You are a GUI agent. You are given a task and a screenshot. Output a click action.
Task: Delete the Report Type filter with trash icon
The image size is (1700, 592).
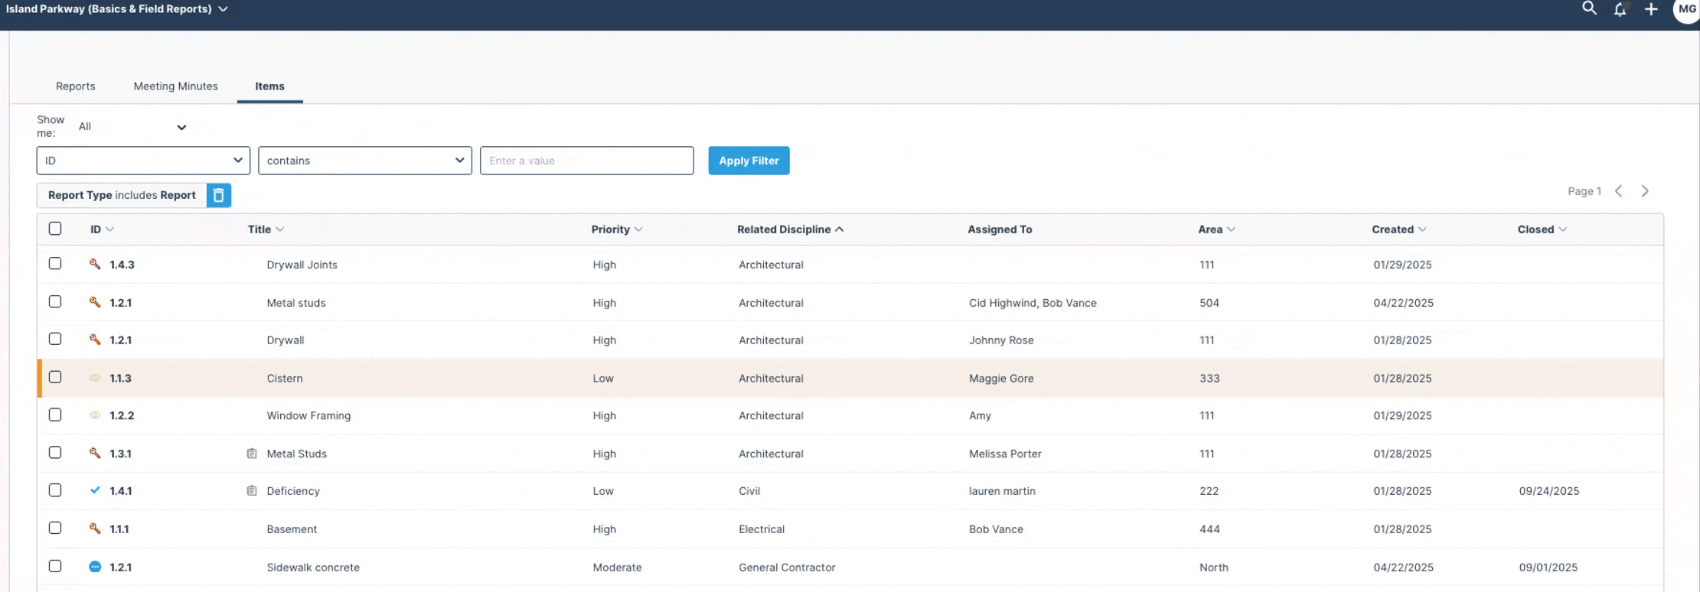click(x=219, y=195)
